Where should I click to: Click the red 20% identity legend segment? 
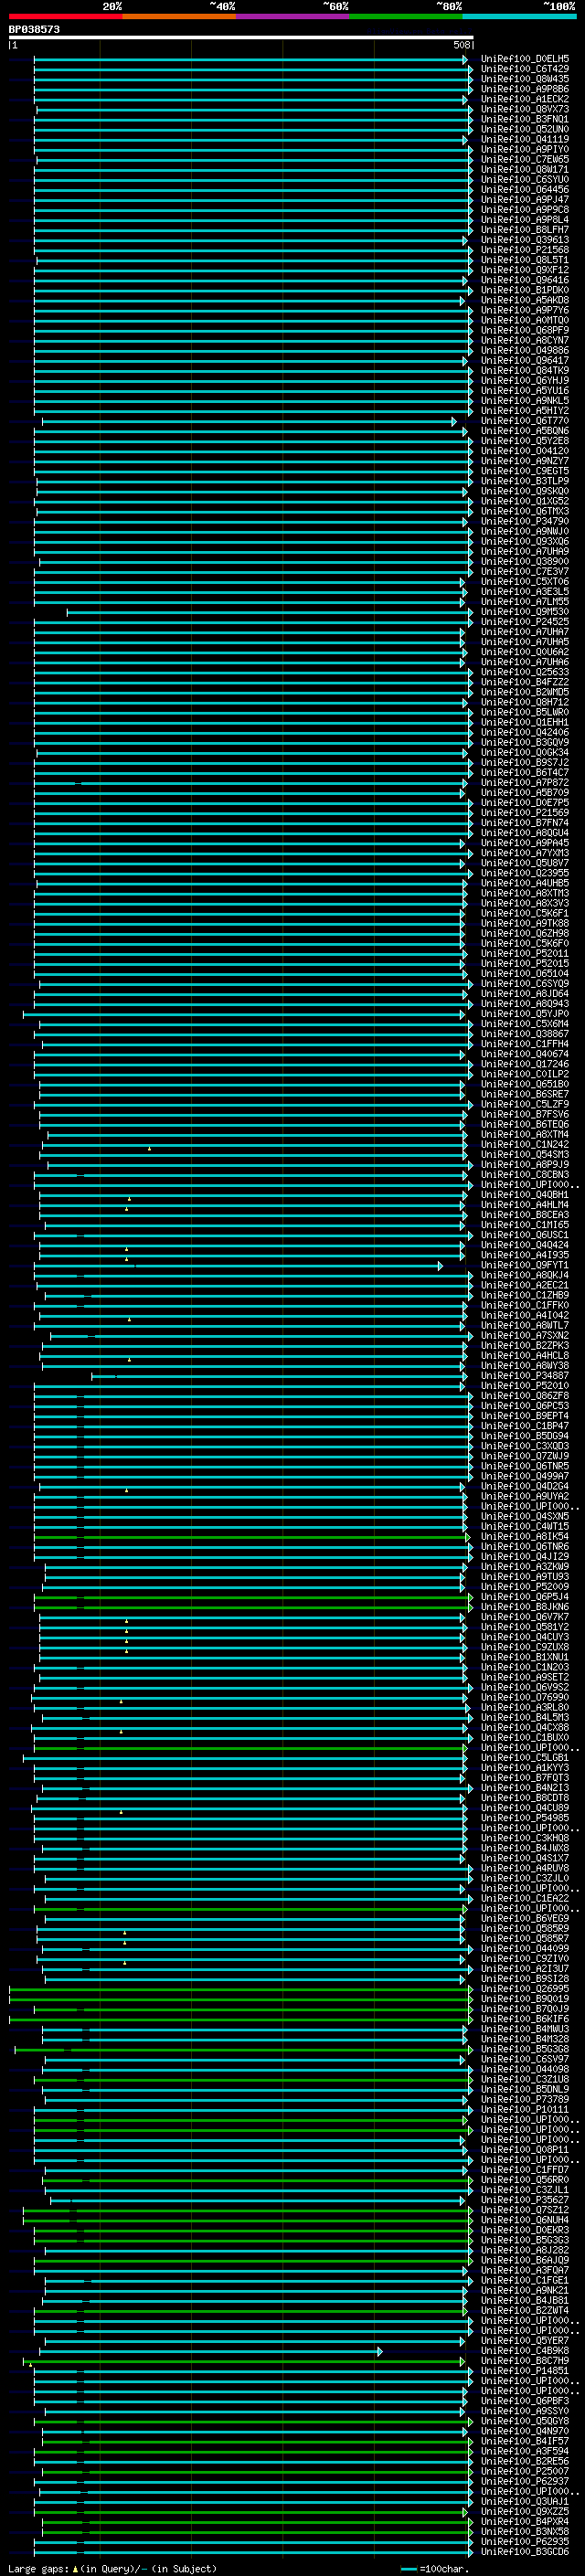tap(65, 16)
